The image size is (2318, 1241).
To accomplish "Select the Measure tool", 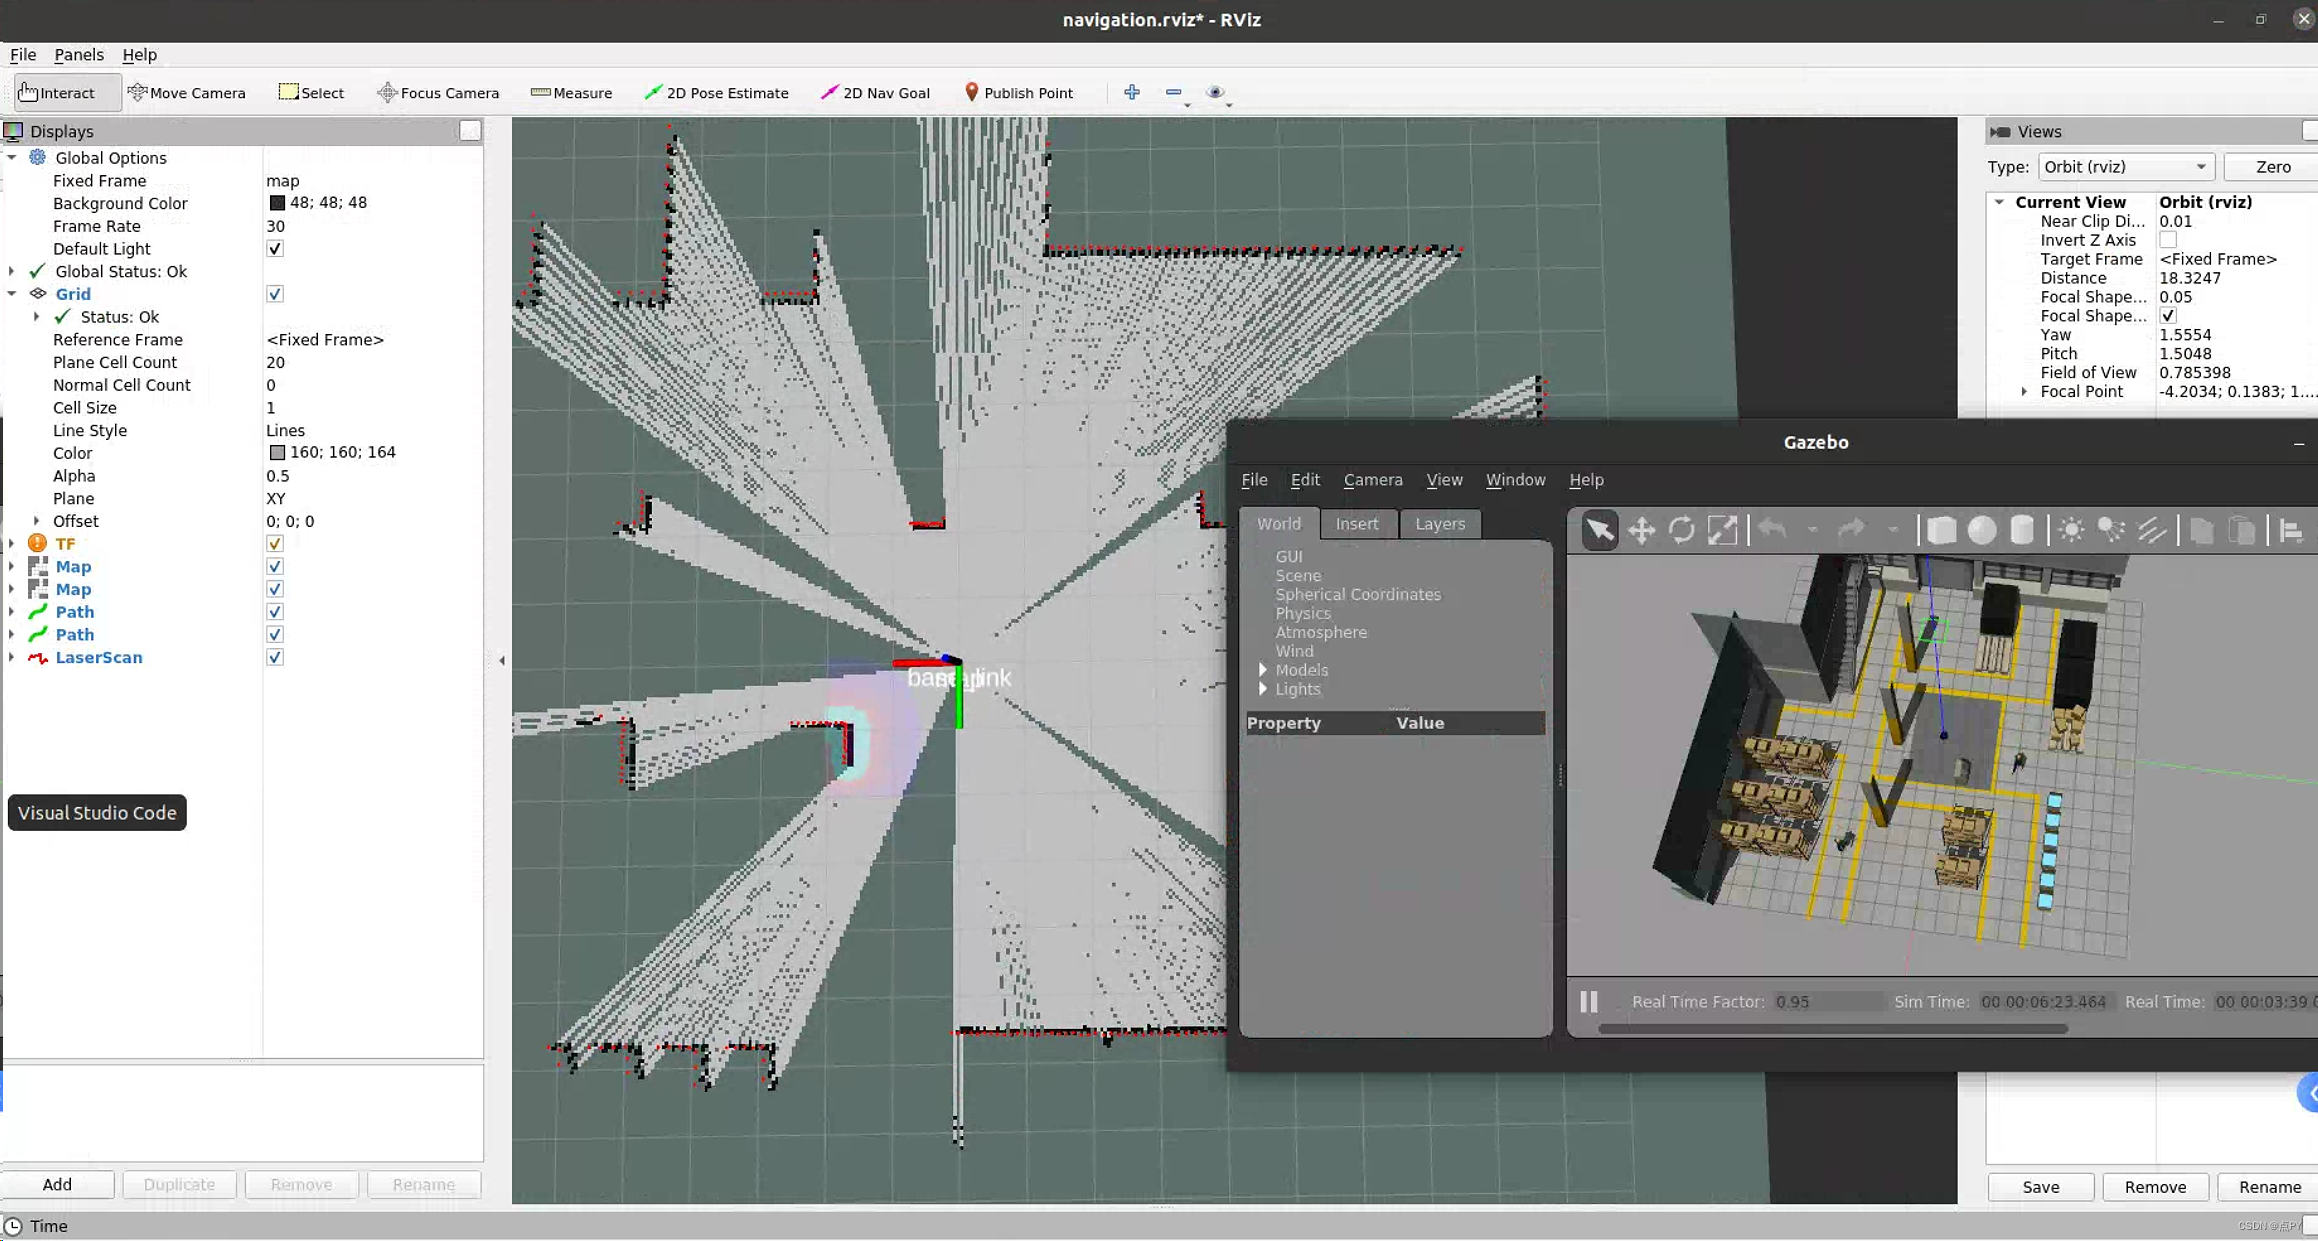I will [572, 92].
